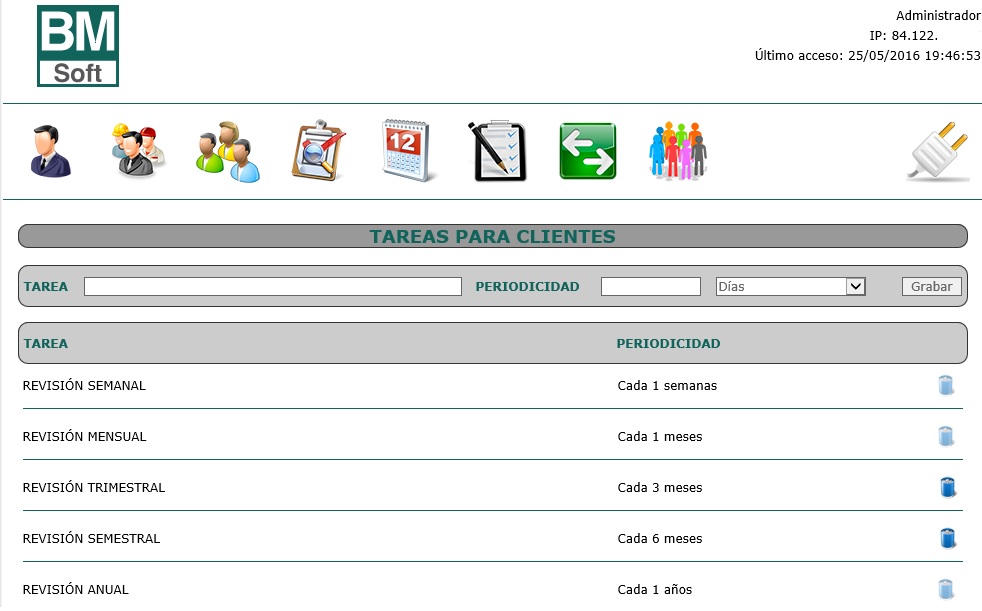982x611 pixels.
Task: Open the clients group icon
Action: click(228, 152)
